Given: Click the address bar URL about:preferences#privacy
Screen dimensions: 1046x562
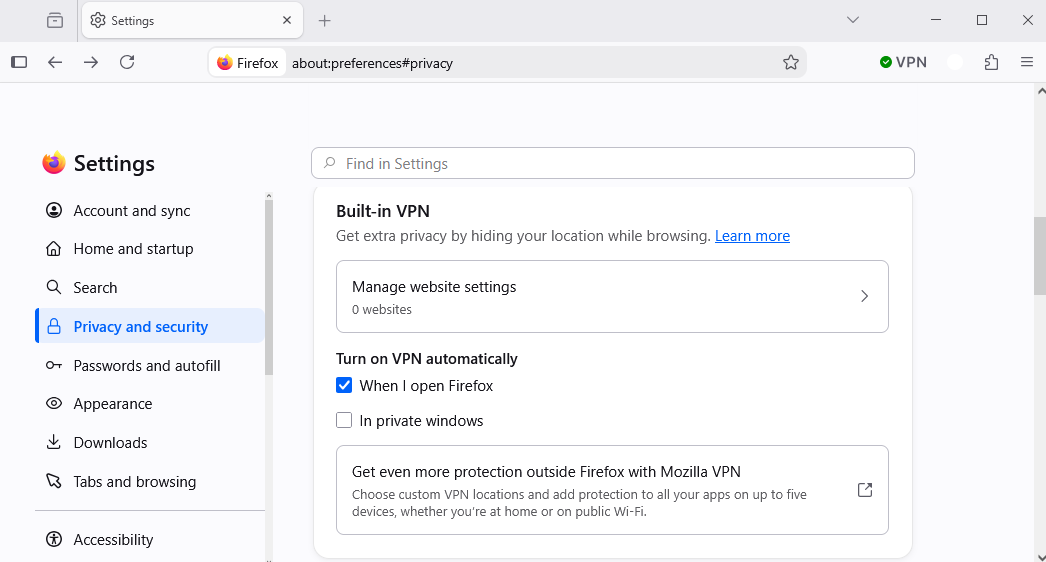Looking at the screenshot, I should pos(372,63).
